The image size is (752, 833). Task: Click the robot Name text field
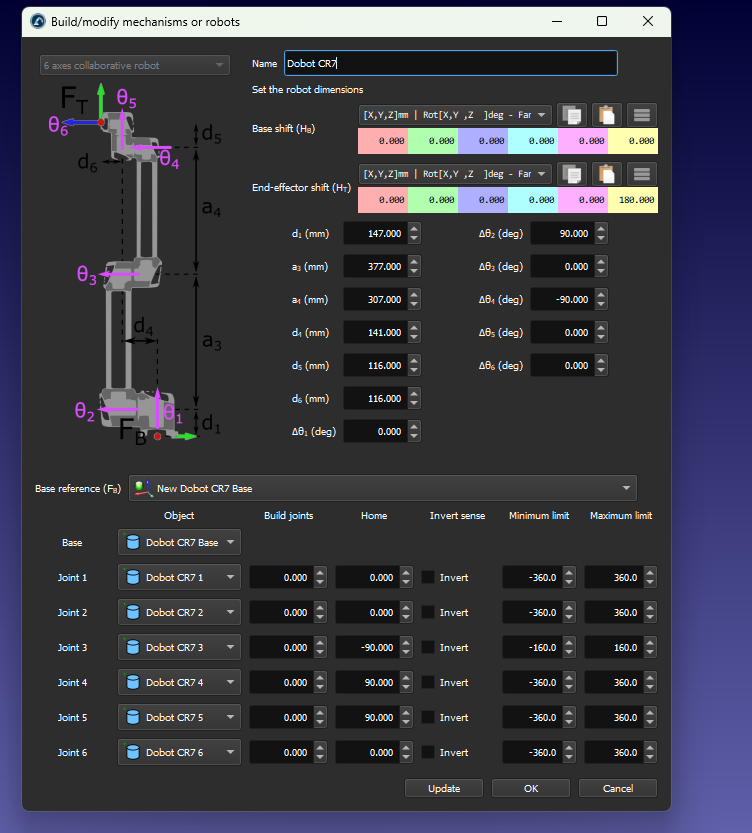[450, 64]
